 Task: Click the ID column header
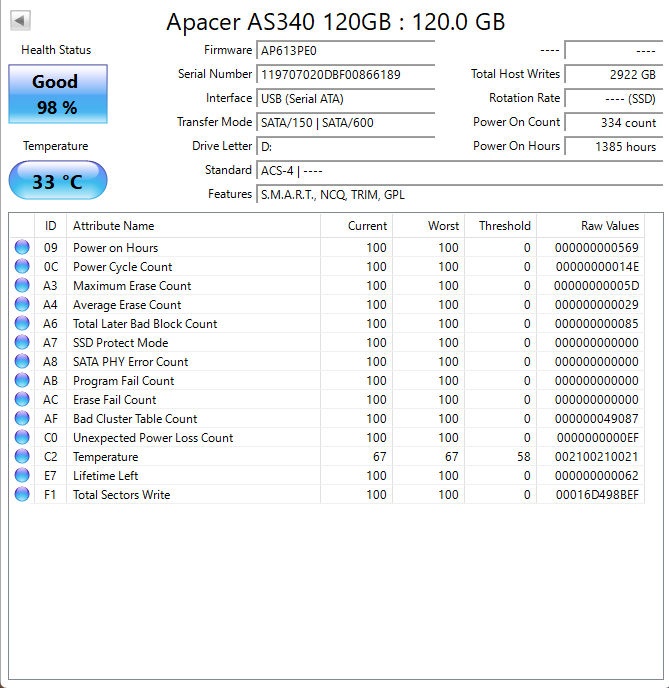pyautogui.click(x=50, y=226)
